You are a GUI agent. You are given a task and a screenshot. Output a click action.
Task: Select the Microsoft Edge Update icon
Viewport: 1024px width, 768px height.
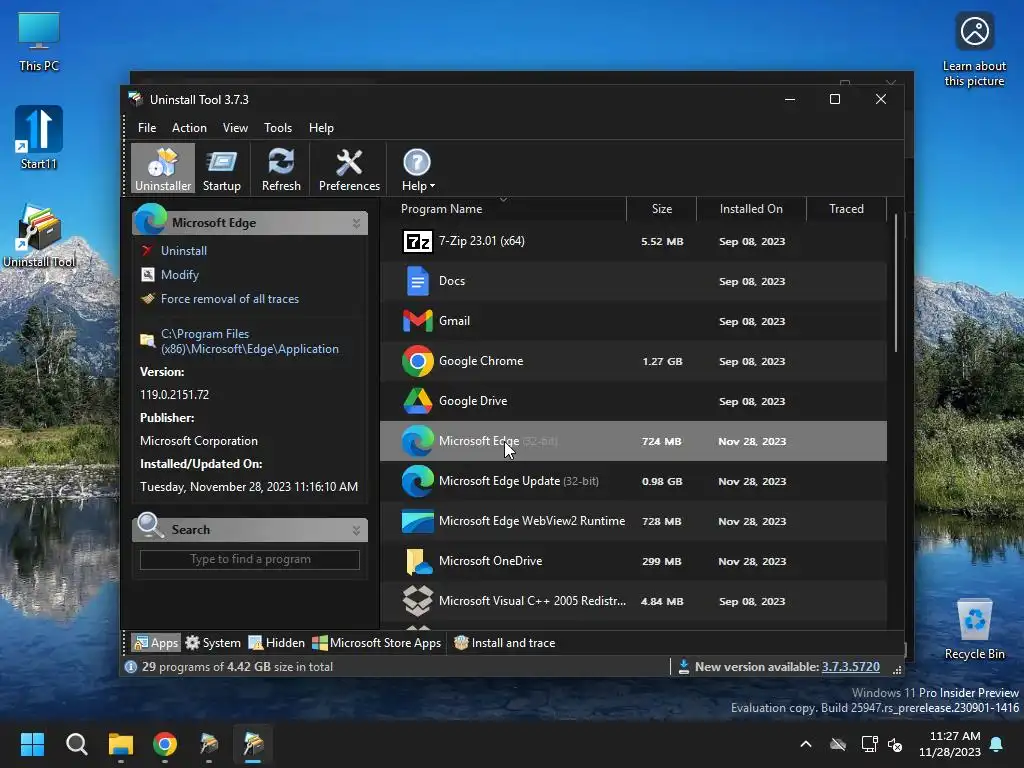(417, 481)
